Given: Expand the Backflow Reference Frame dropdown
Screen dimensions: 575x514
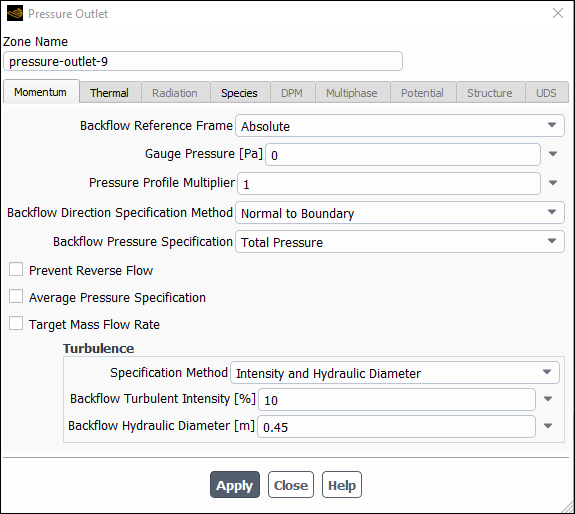Looking at the screenshot, I should click(x=400, y=126).
